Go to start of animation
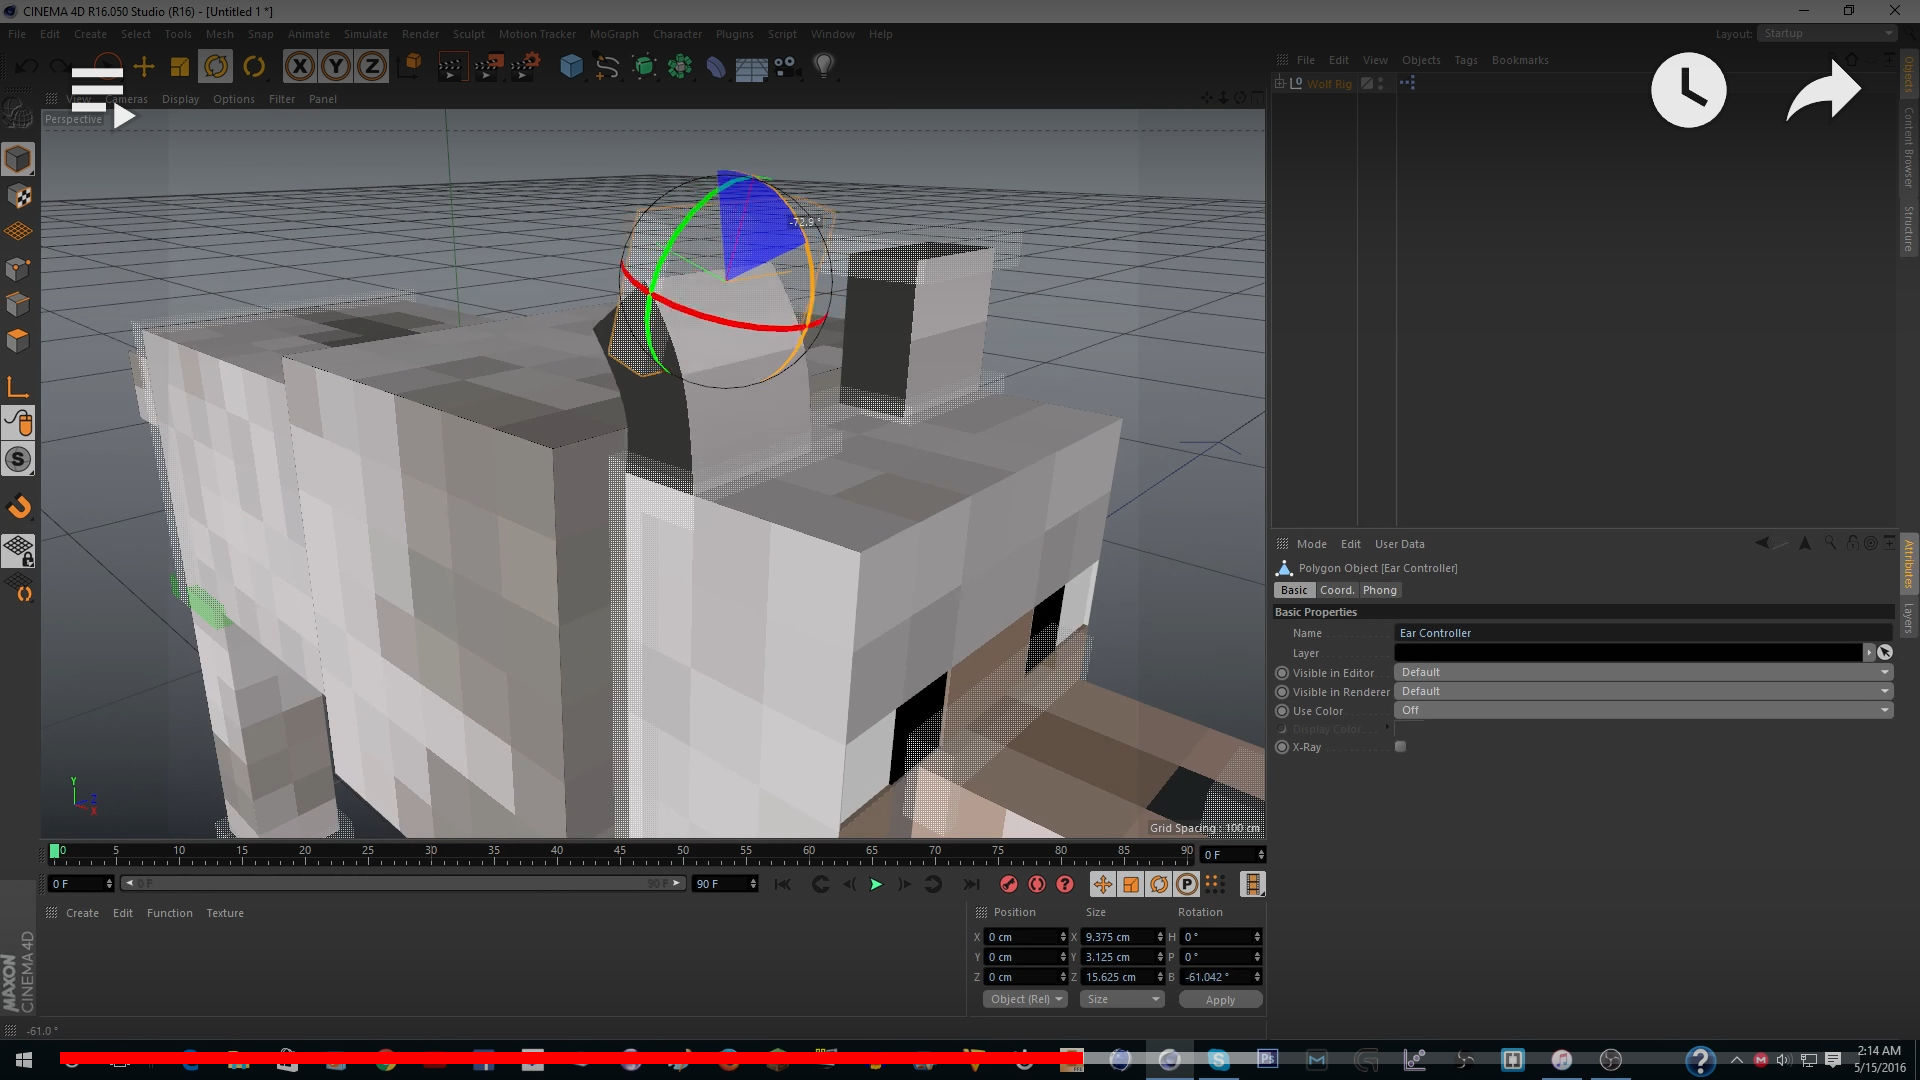Image resolution: width=1920 pixels, height=1080 pixels. (783, 884)
